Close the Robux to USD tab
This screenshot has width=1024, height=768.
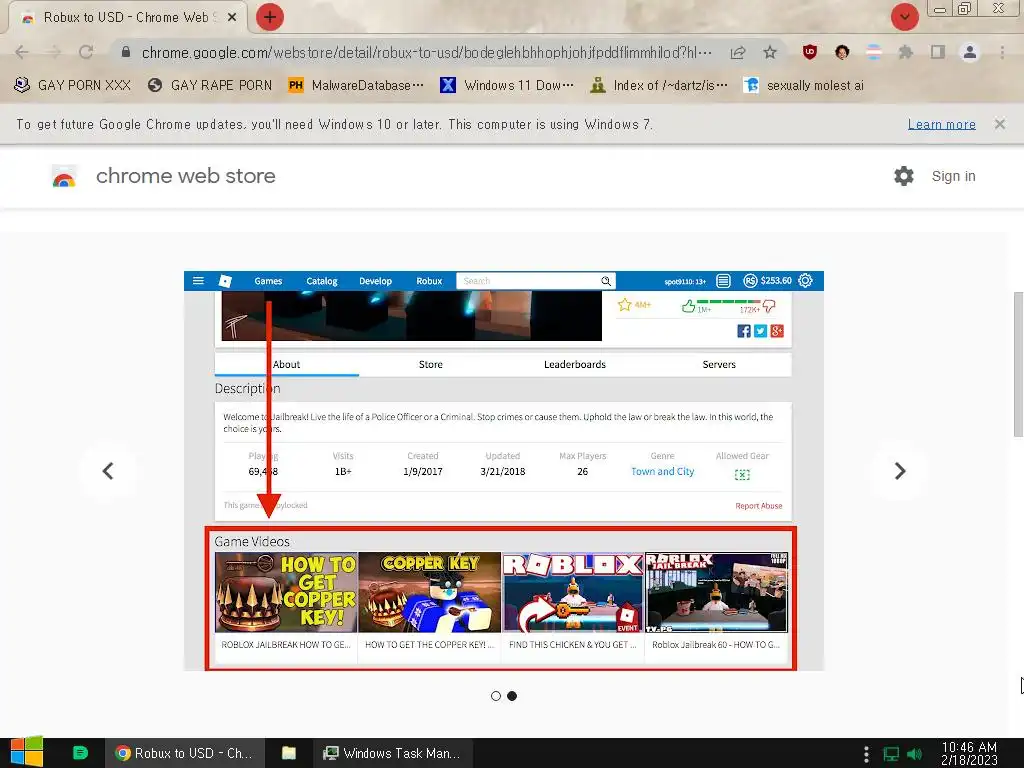[232, 18]
